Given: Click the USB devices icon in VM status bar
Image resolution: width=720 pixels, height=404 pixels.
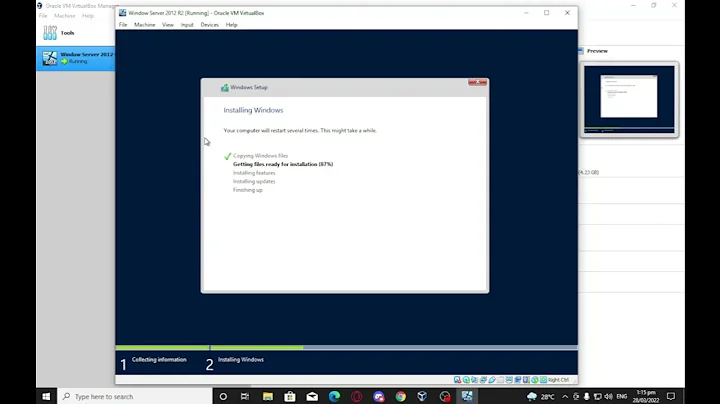Looking at the screenshot, I should point(492,380).
